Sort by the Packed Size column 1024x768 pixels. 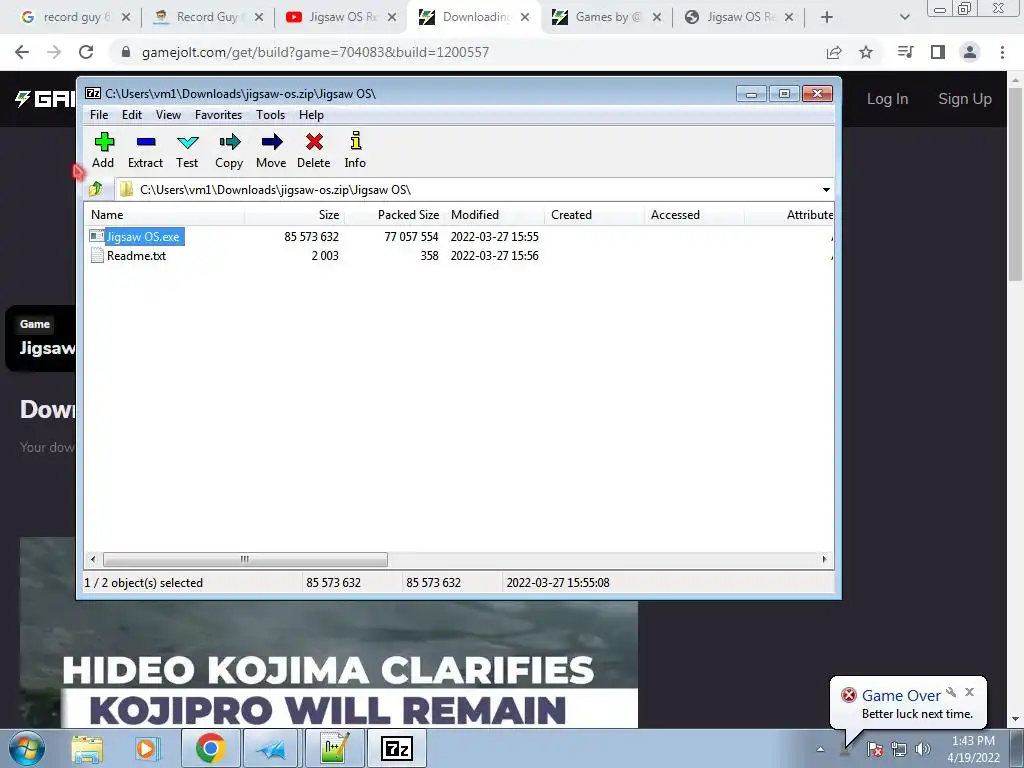click(x=394, y=215)
